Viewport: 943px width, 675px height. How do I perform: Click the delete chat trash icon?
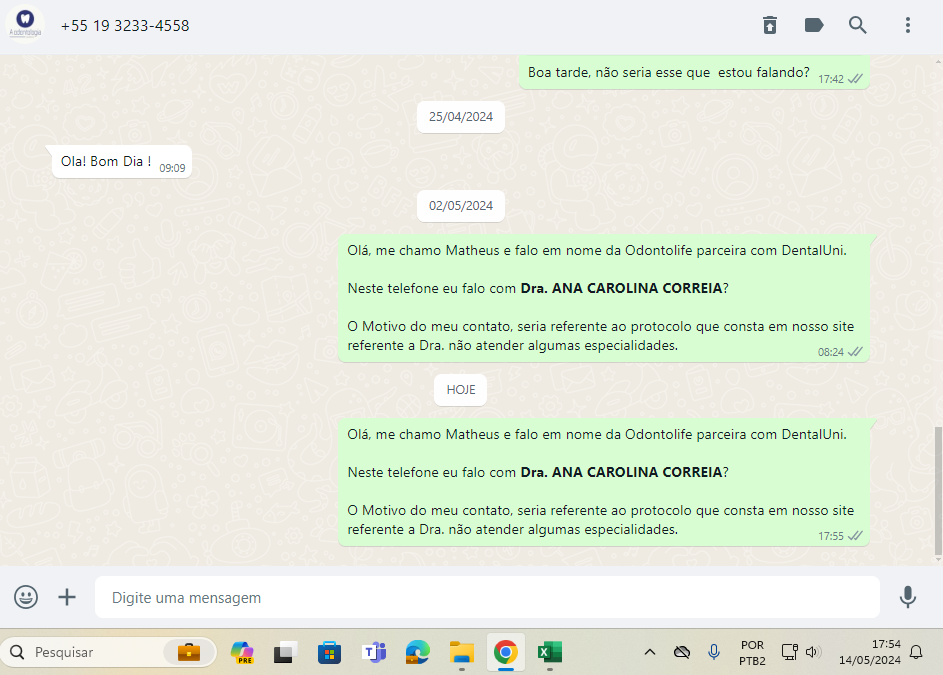pos(770,25)
